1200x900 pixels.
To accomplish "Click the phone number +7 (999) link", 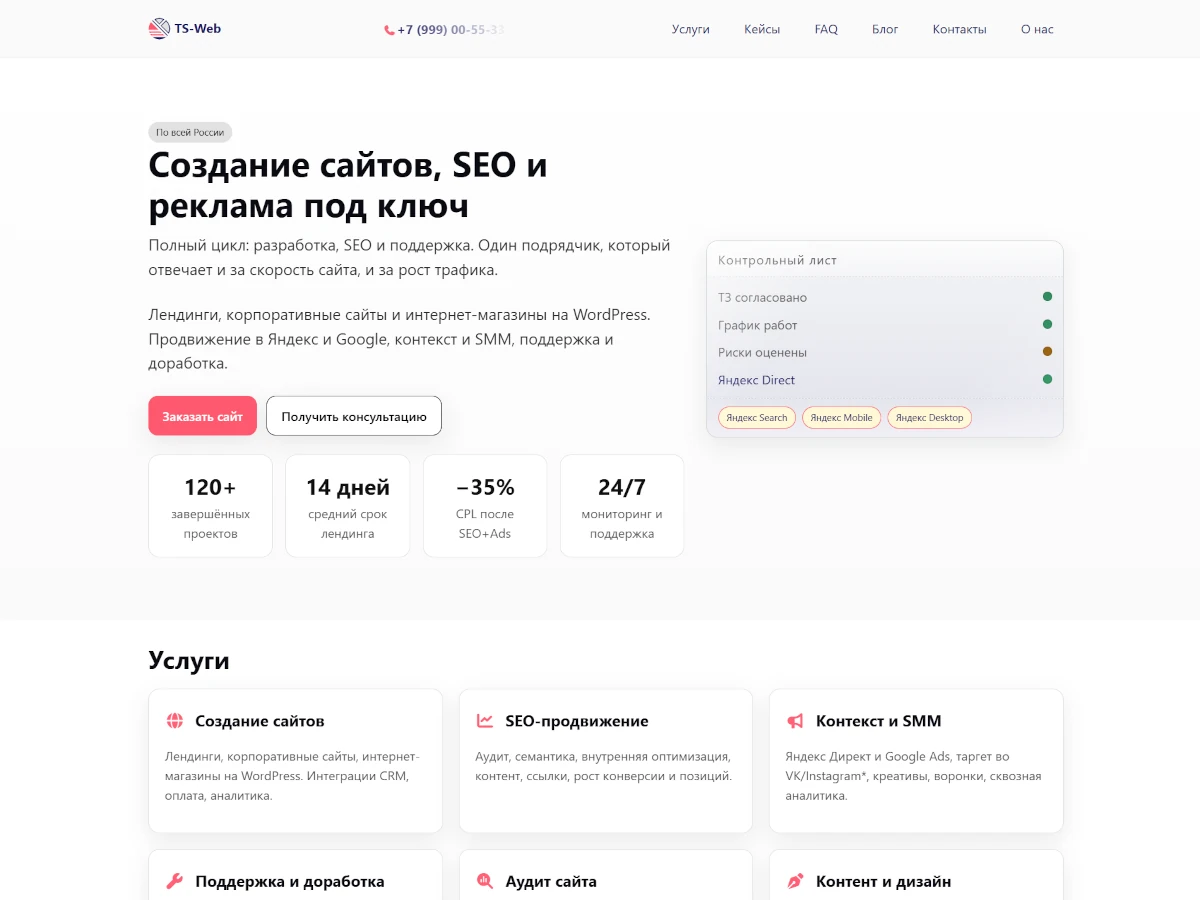I will coord(450,30).
